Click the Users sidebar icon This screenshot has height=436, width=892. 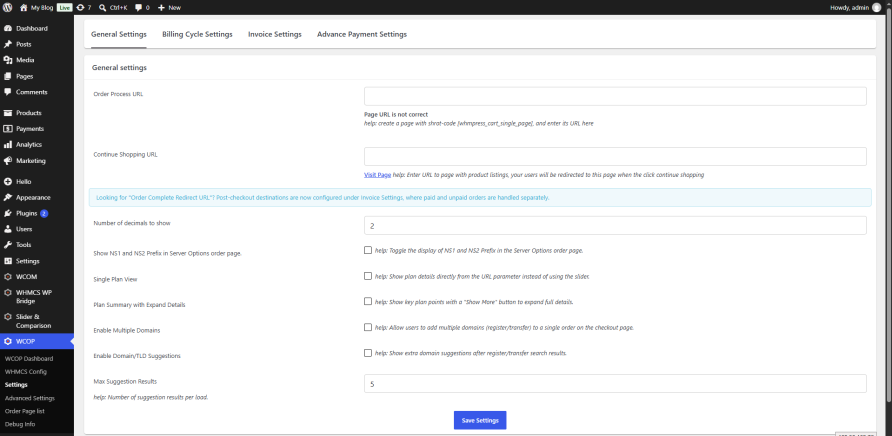[8, 229]
